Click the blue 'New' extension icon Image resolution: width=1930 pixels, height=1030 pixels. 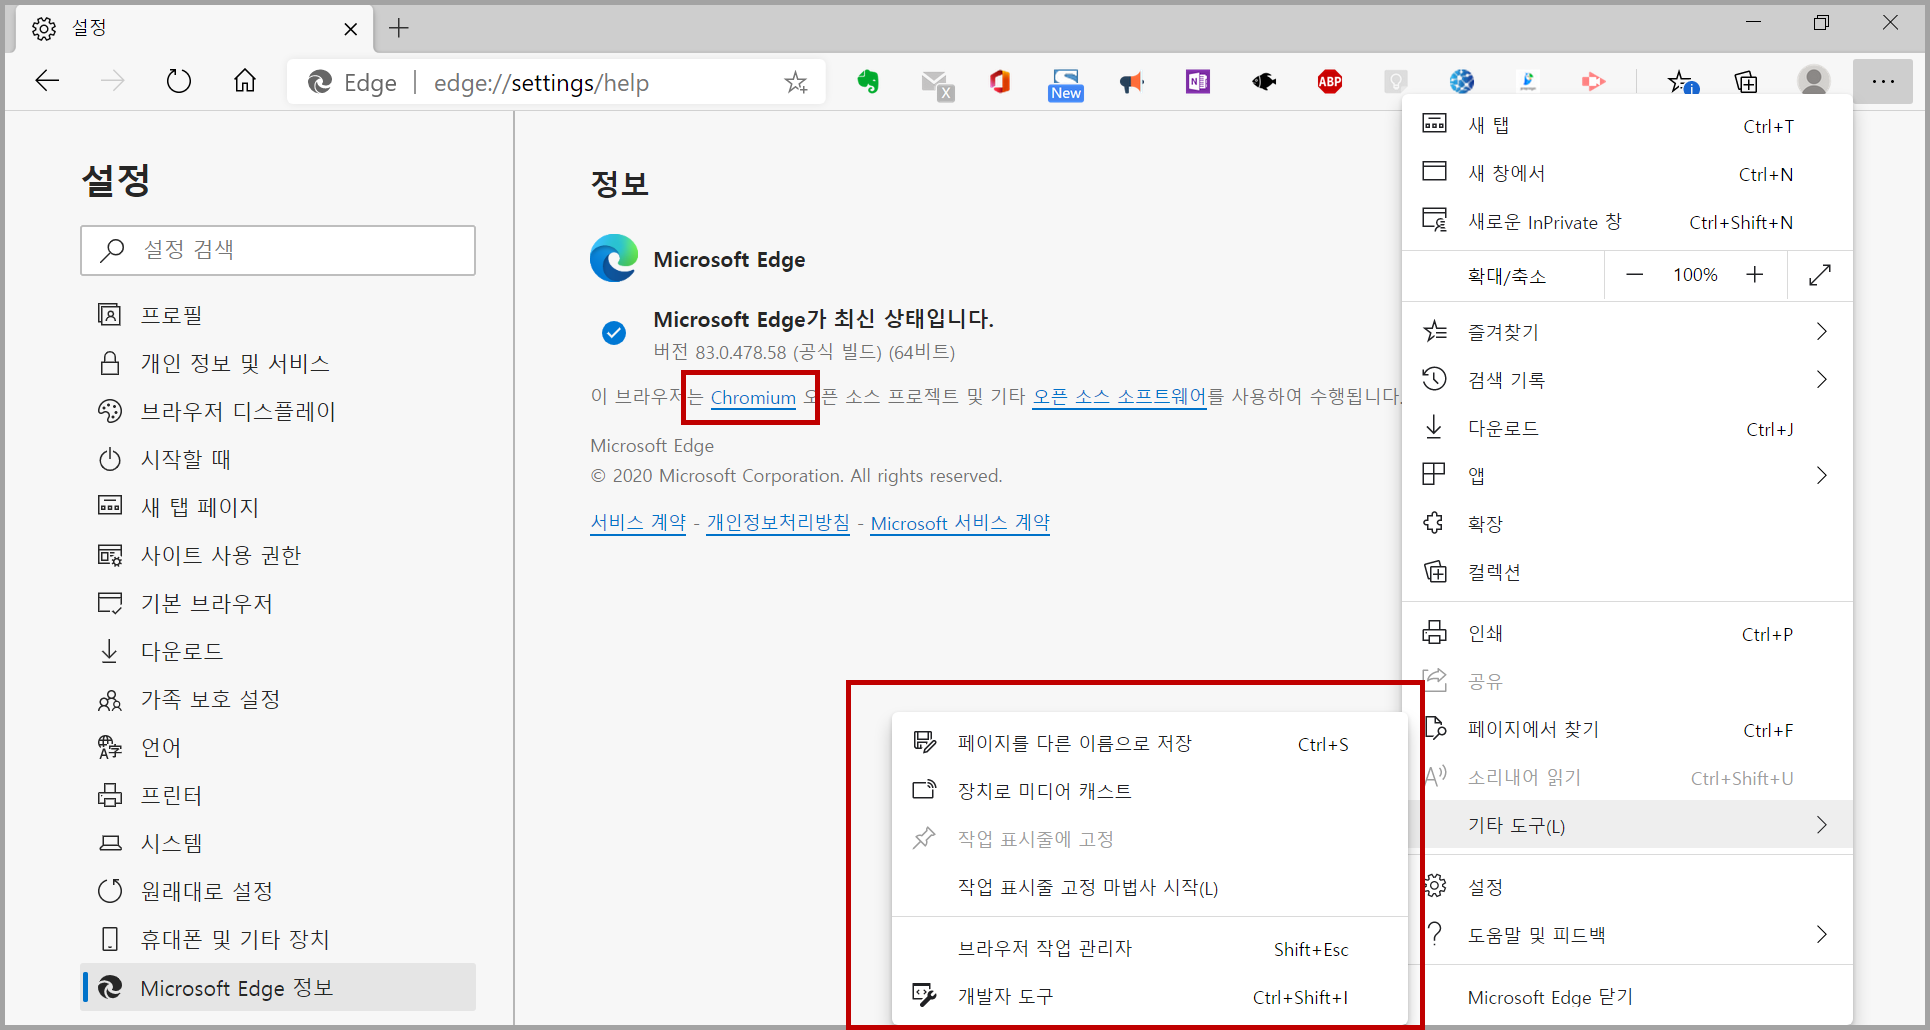click(x=1066, y=84)
